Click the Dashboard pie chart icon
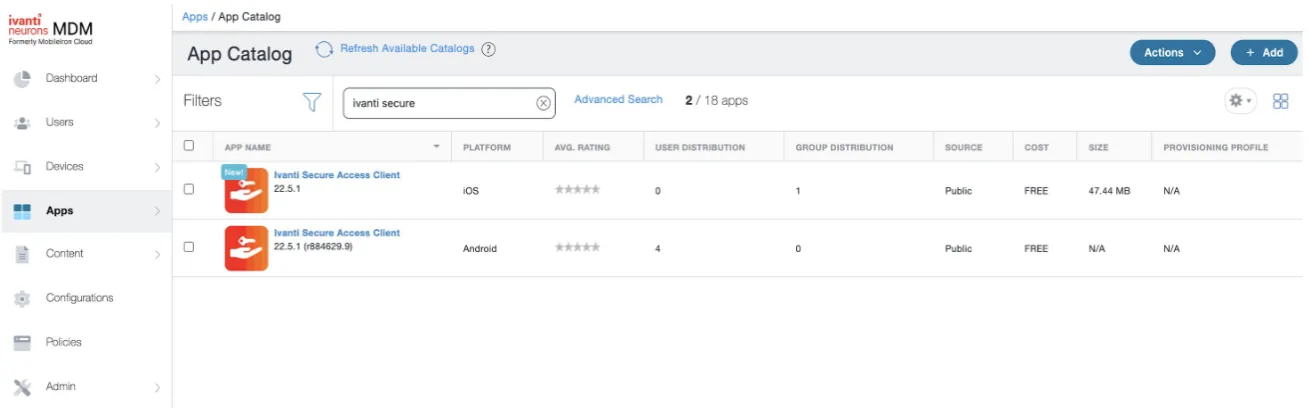 [22, 79]
